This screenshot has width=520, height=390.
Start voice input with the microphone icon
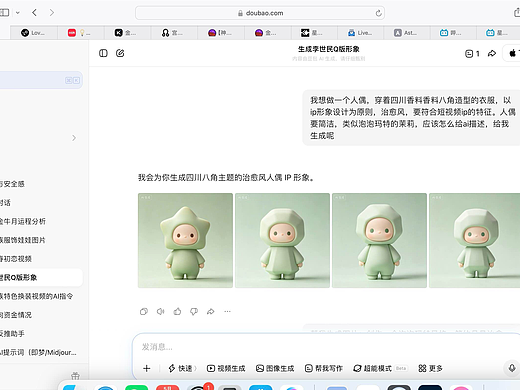512,368
